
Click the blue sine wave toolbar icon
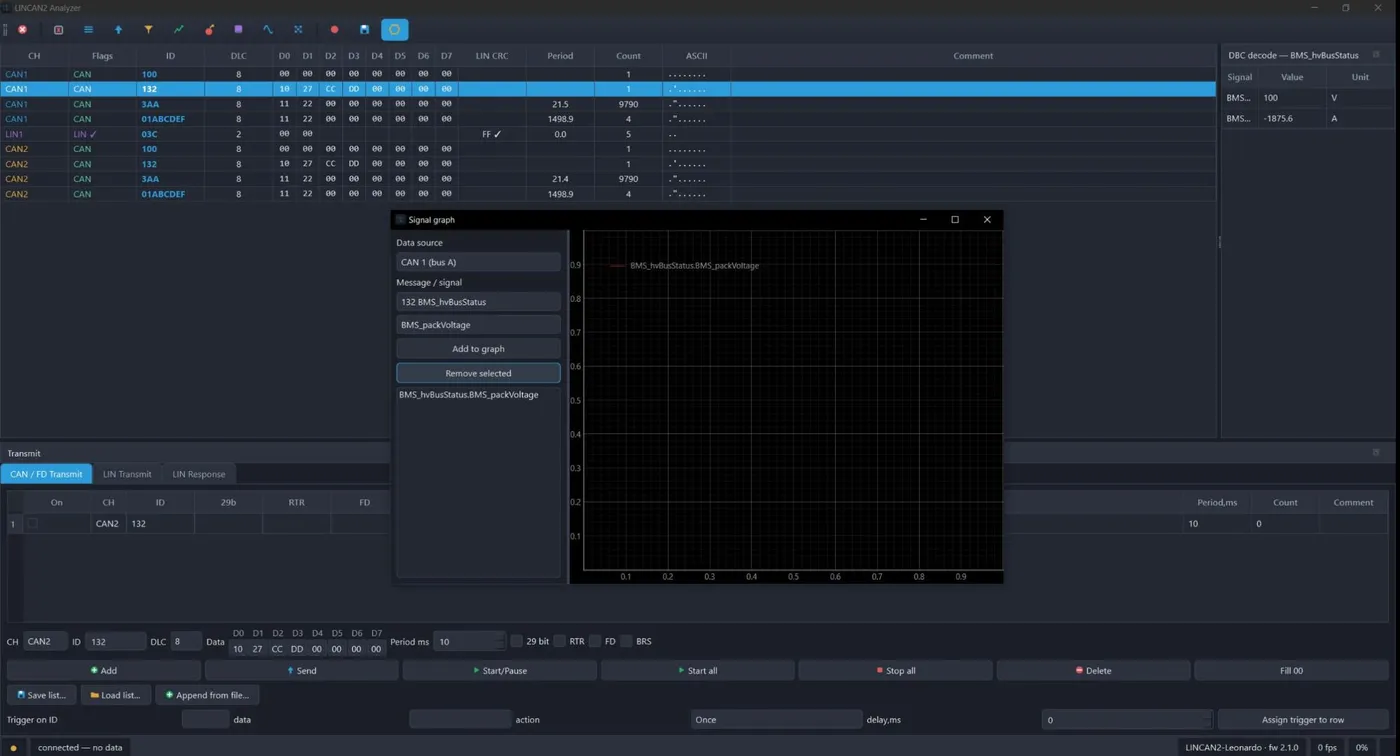pos(268,30)
